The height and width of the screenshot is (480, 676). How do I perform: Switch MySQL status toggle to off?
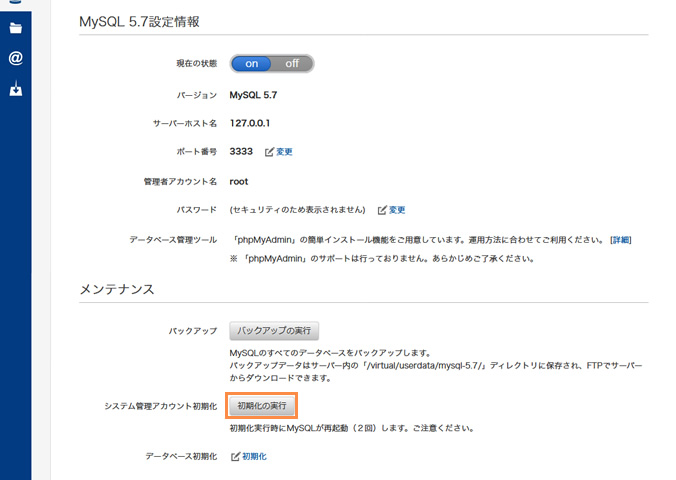coord(292,63)
